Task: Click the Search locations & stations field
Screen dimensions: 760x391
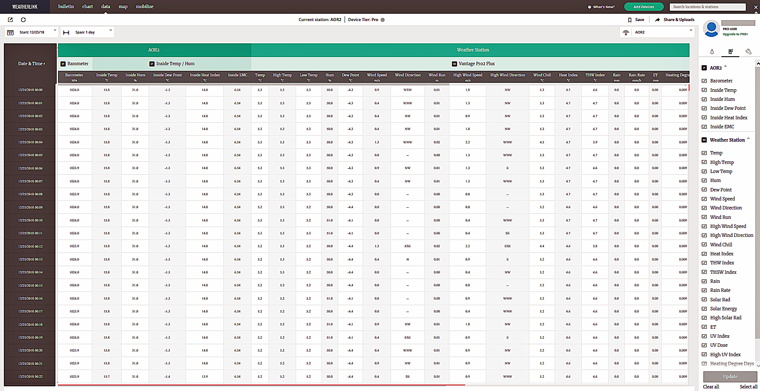Action: (708, 7)
